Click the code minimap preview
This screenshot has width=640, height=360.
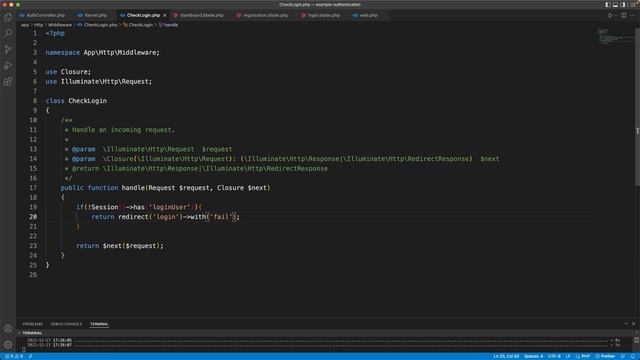(616, 36)
